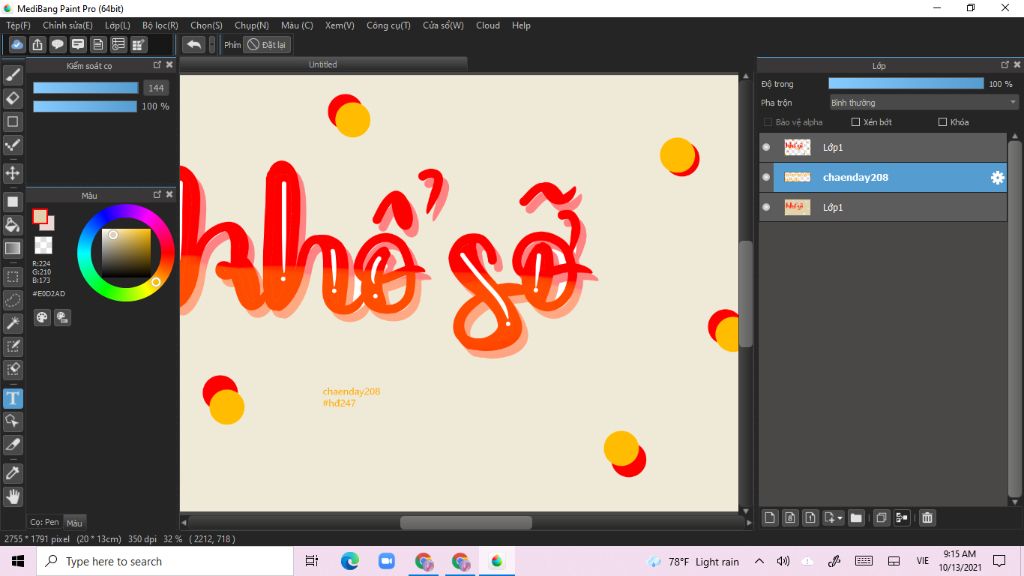
Task: Click the merge layers icon
Action: (x=902, y=518)
